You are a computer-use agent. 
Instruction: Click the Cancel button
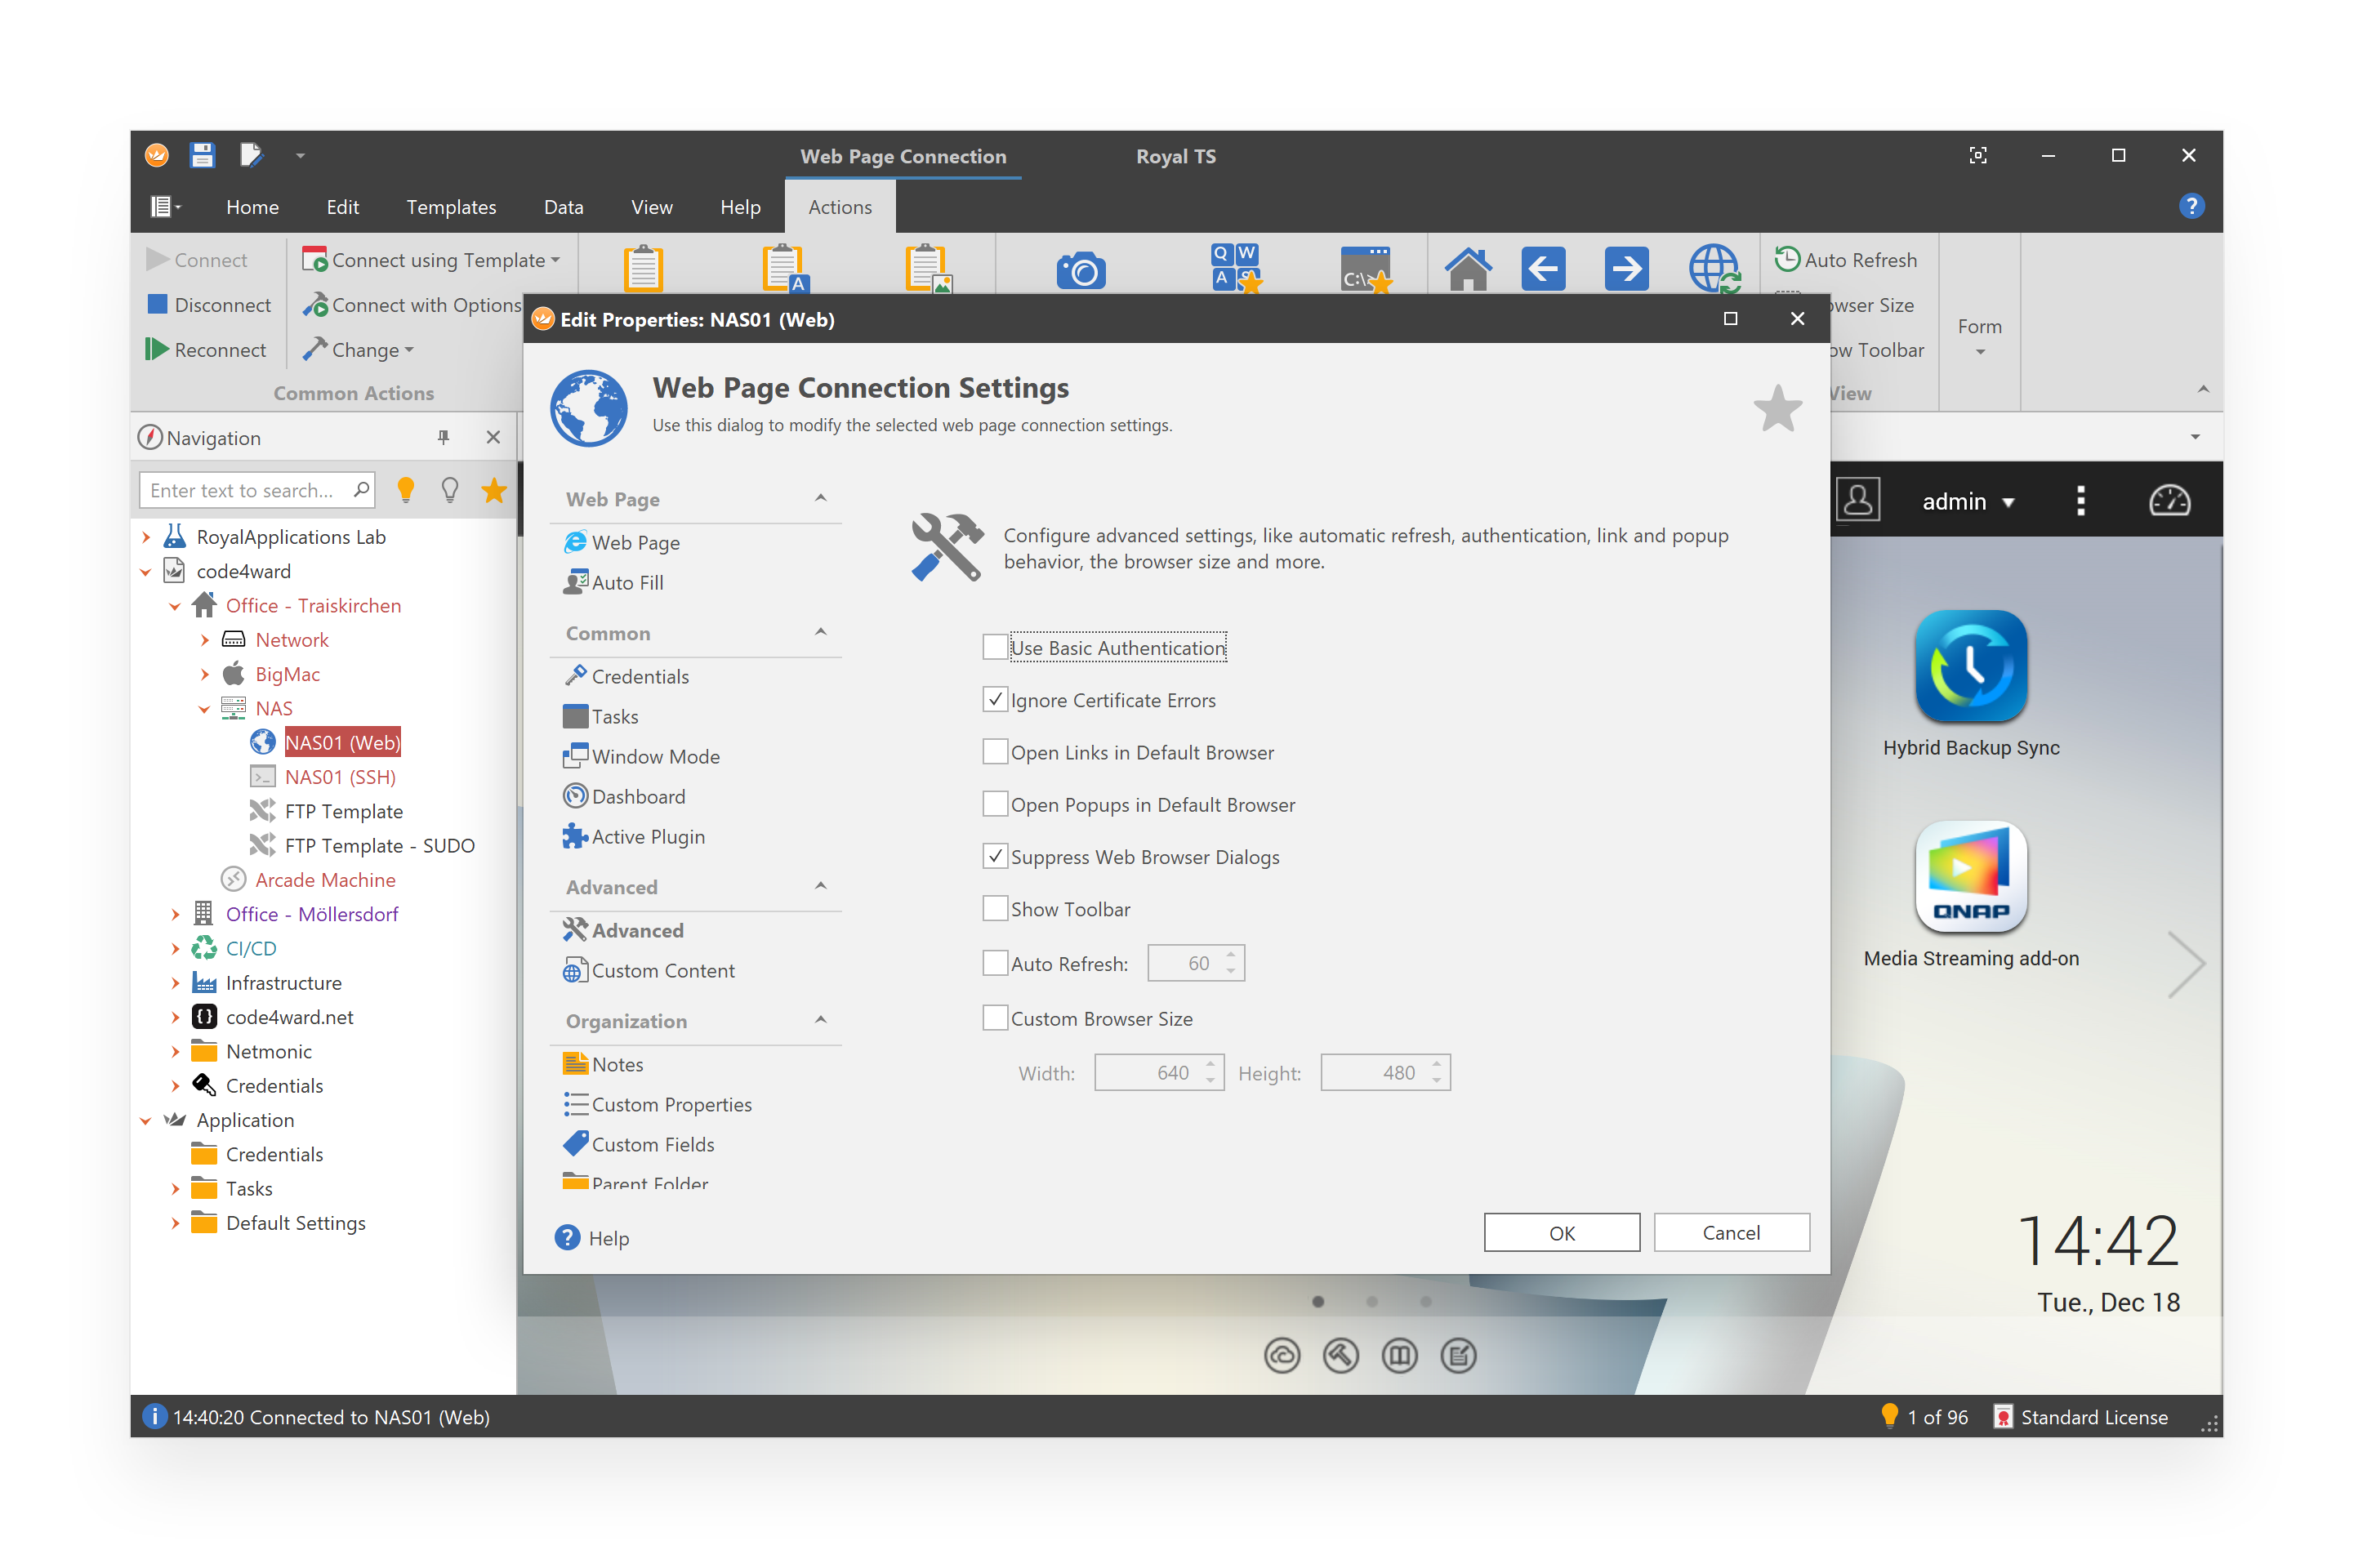coord(1731,1232)
